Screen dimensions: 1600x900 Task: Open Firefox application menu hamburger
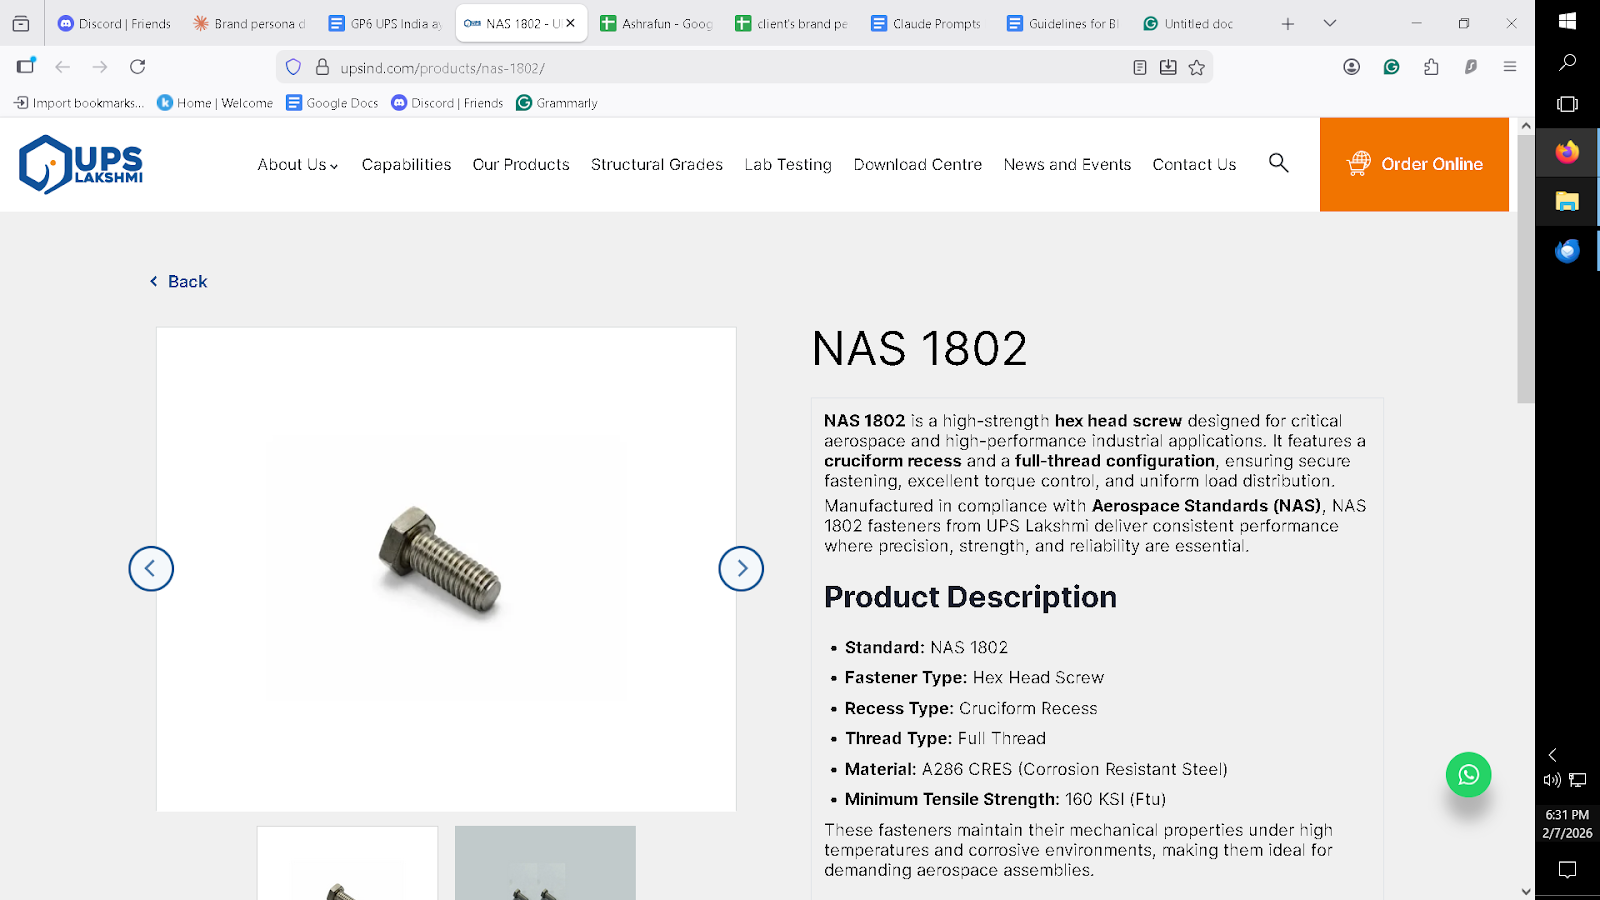coord(1510,67)
